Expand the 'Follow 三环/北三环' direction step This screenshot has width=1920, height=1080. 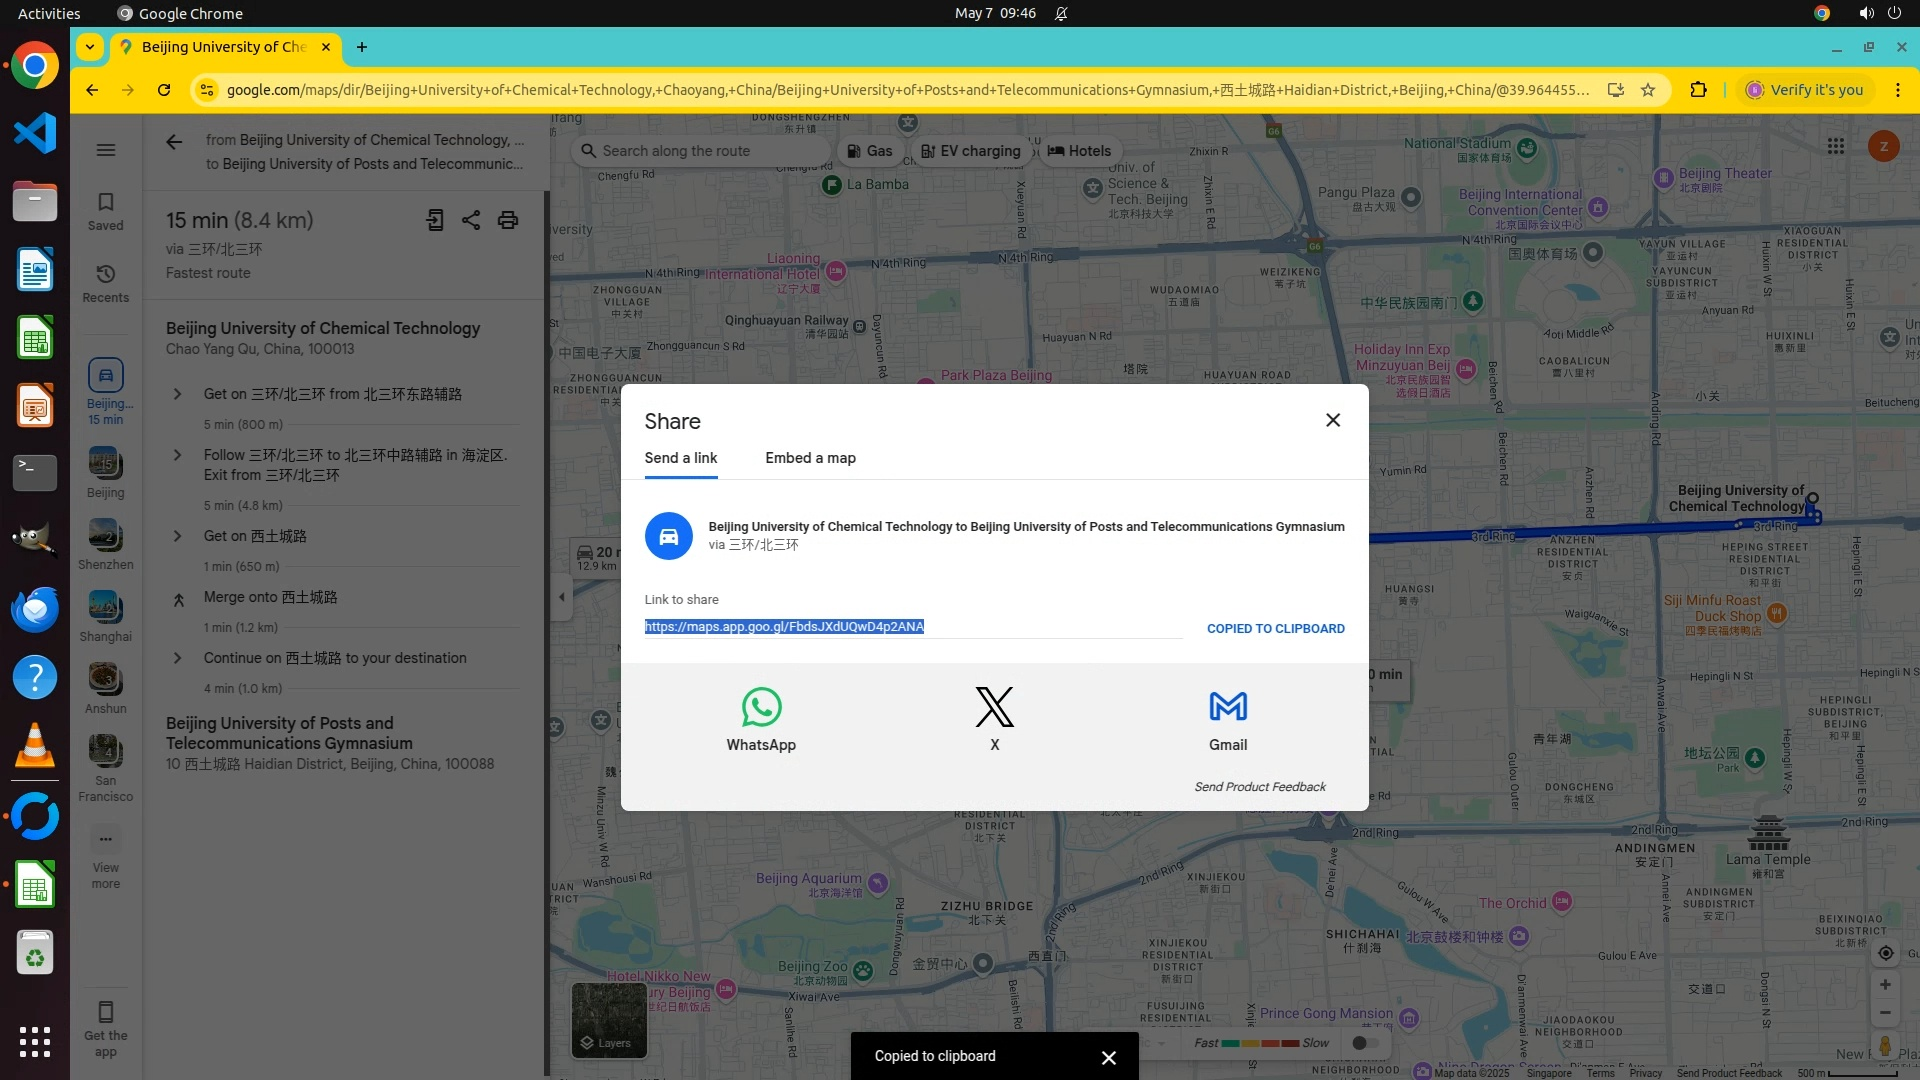(x=177, y=456)
